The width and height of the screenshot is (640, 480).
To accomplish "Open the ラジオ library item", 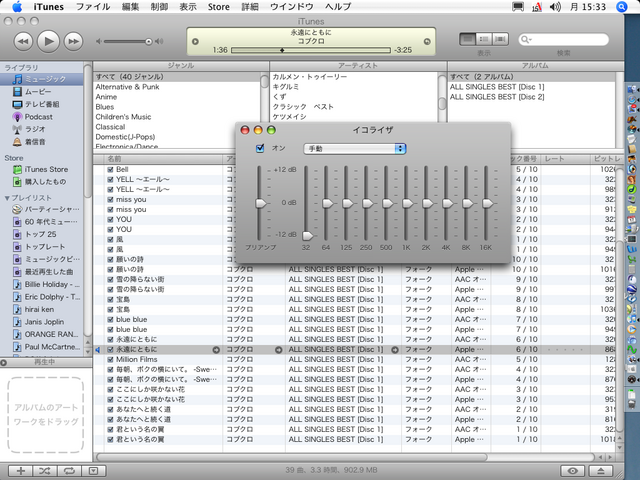I will click(x=41, y=129).
